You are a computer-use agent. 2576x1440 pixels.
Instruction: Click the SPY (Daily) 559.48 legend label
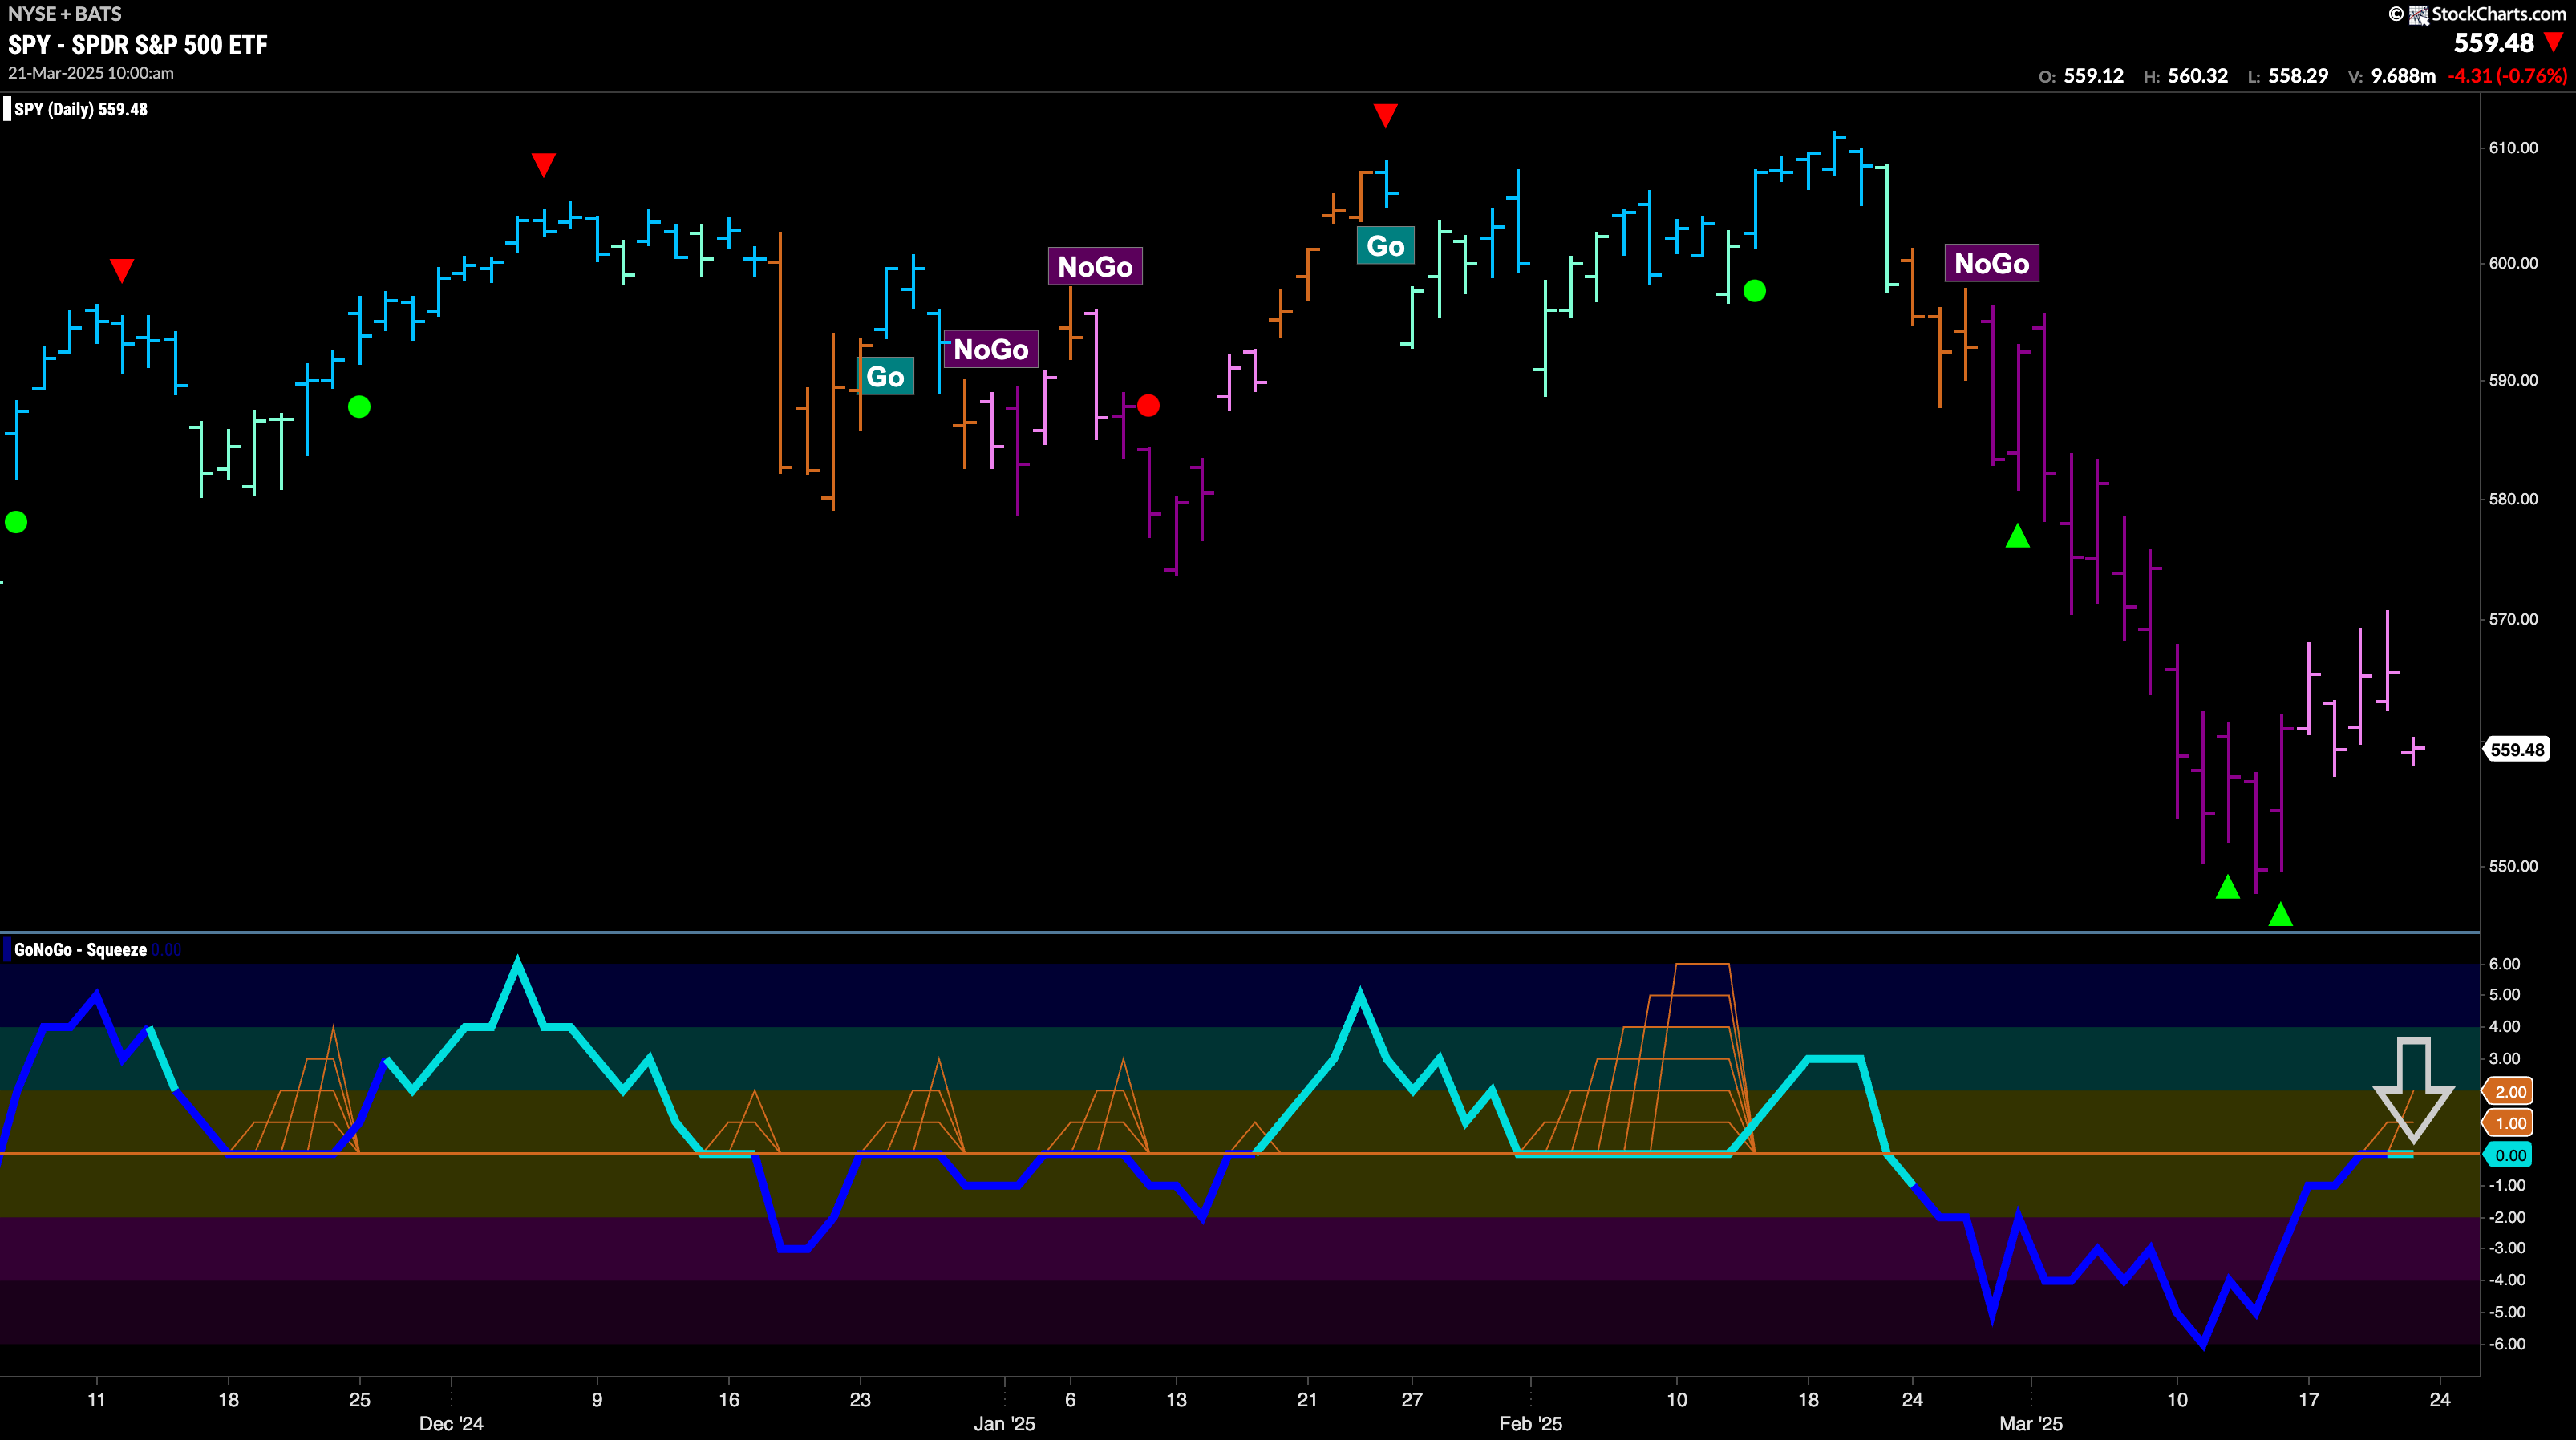81,109
